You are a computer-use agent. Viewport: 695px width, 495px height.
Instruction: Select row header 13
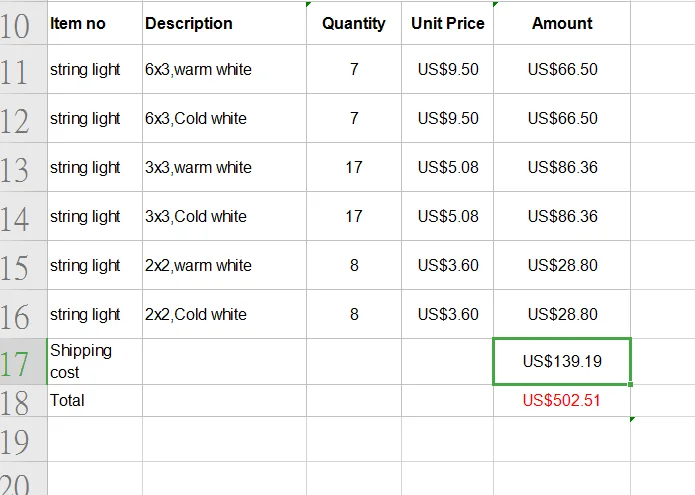pos(23,168)
